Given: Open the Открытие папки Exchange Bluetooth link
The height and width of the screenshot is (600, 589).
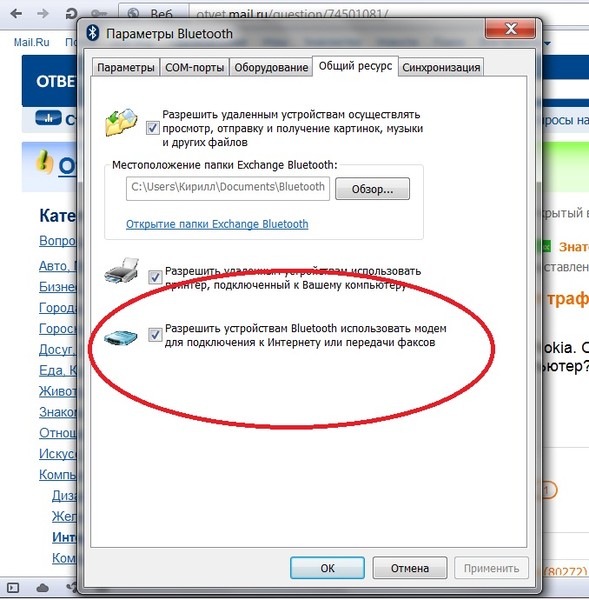Looking at the screenshot, I should (217, 224).
